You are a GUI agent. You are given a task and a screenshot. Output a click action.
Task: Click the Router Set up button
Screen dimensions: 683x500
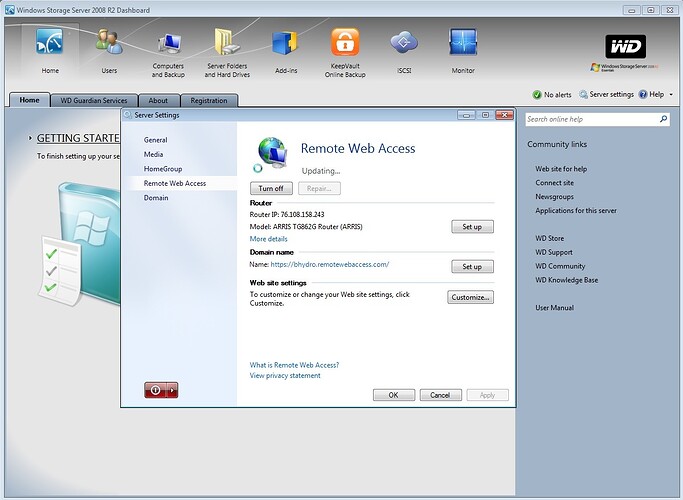tap(472, 227)
